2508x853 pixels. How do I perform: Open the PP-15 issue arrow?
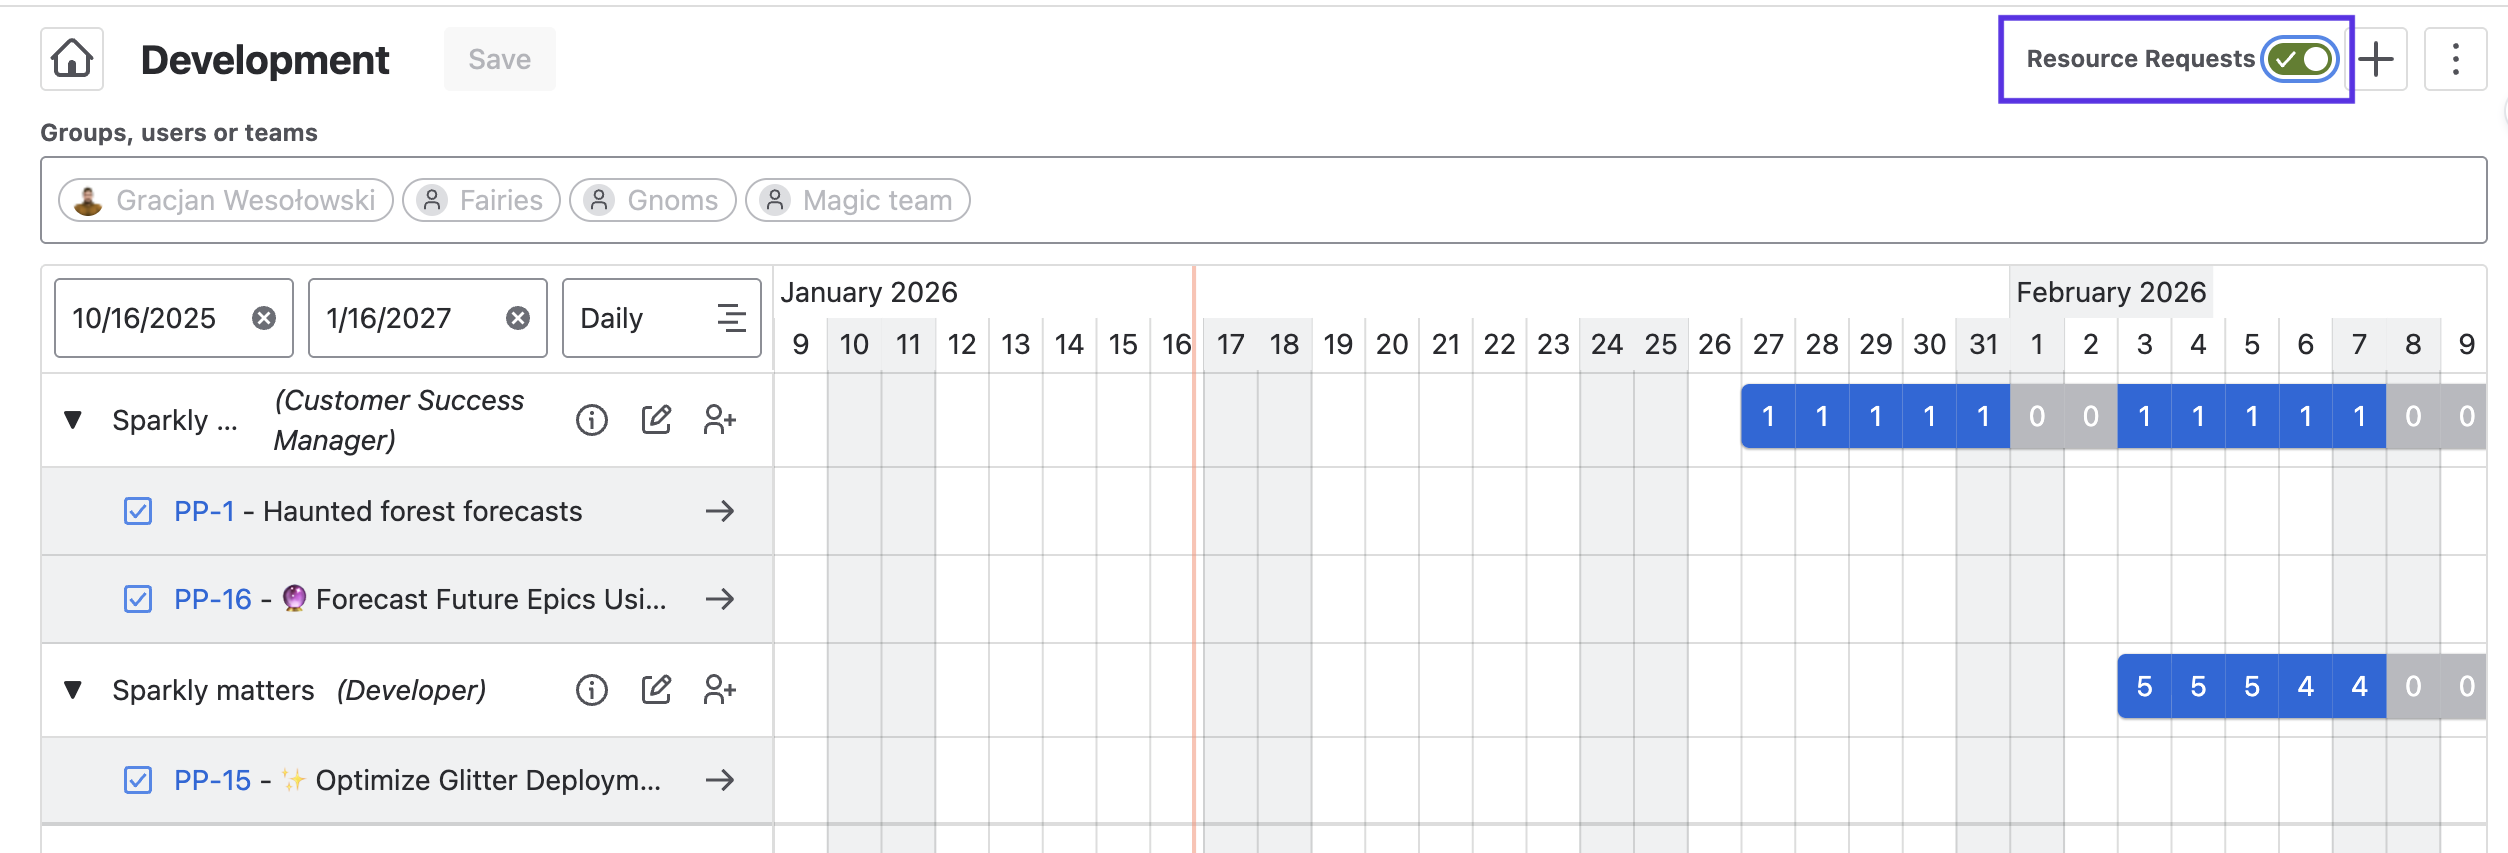point(719,780)
